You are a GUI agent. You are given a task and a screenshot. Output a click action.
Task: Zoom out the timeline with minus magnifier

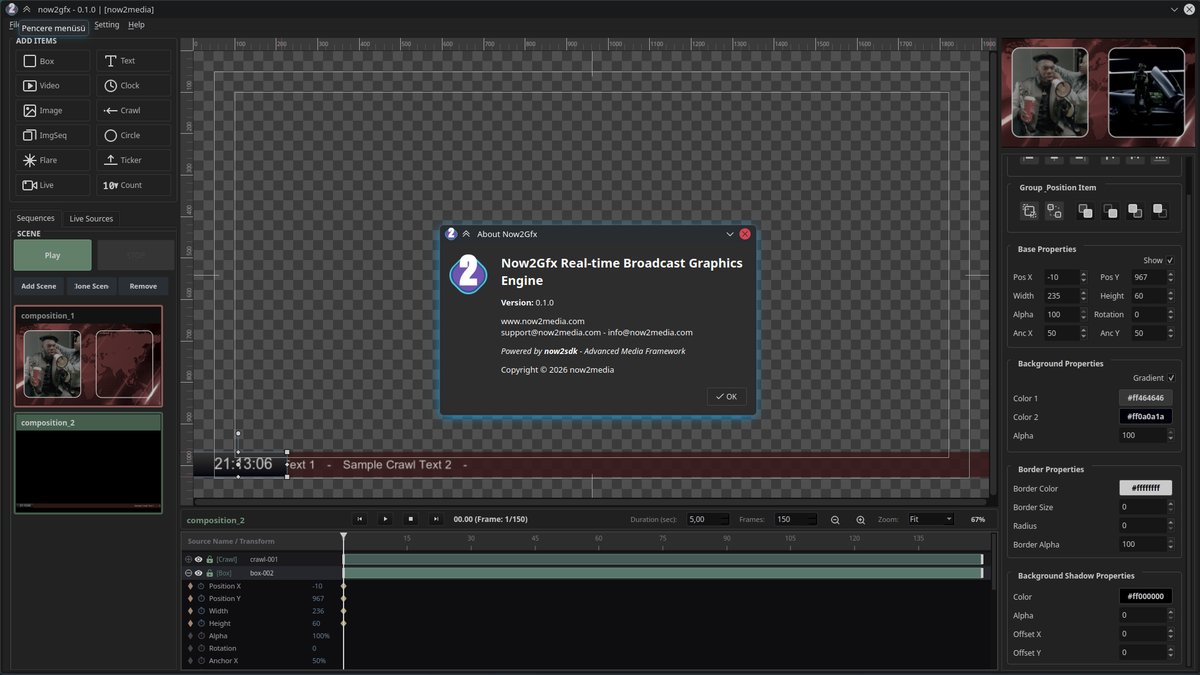click(x=835, y=520)
